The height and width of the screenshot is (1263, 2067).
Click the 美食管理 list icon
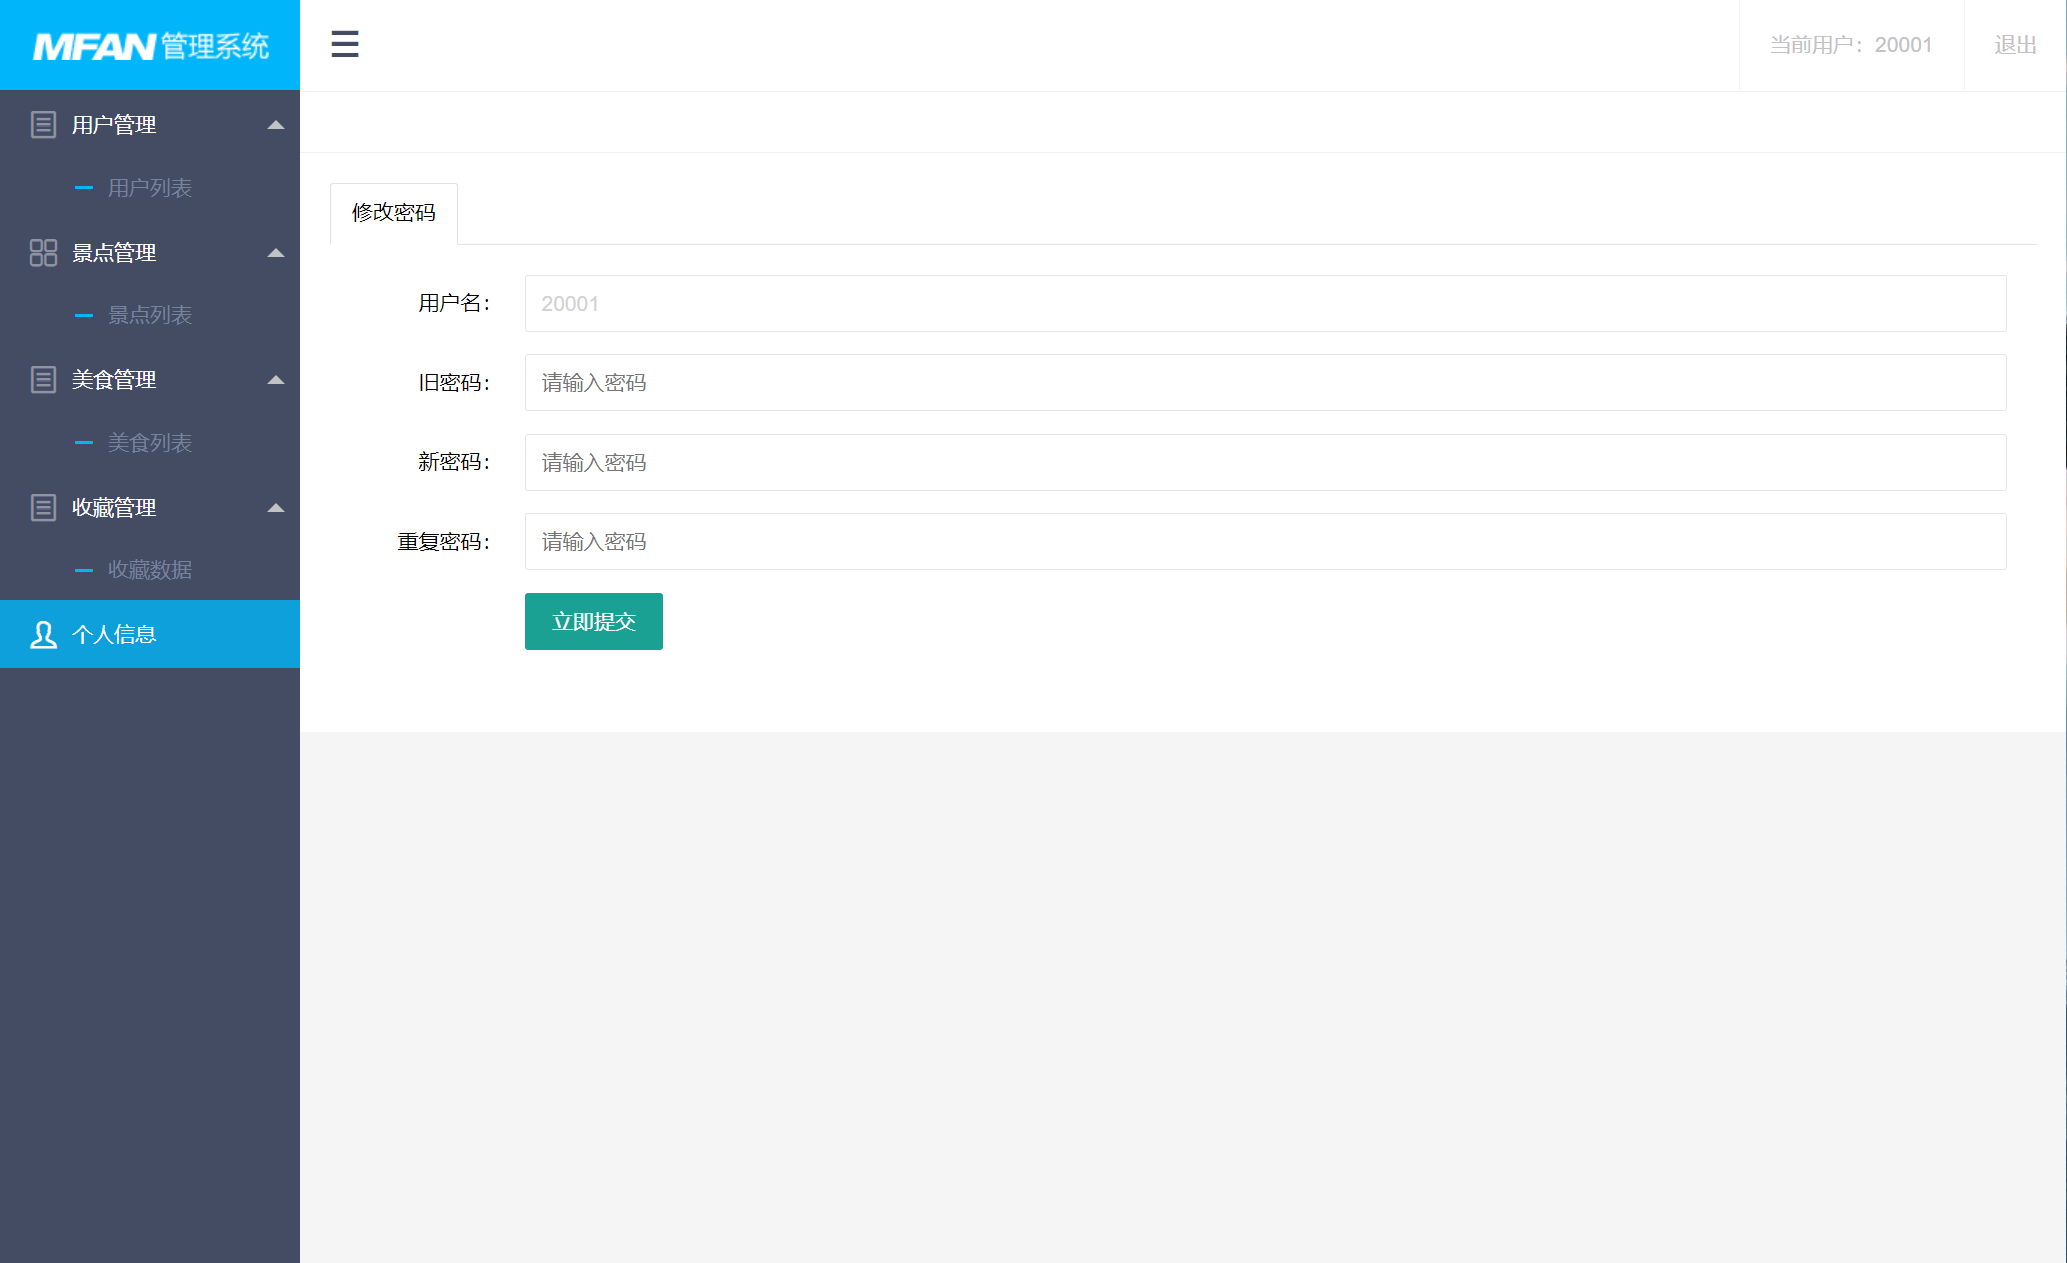click(43, 379)
